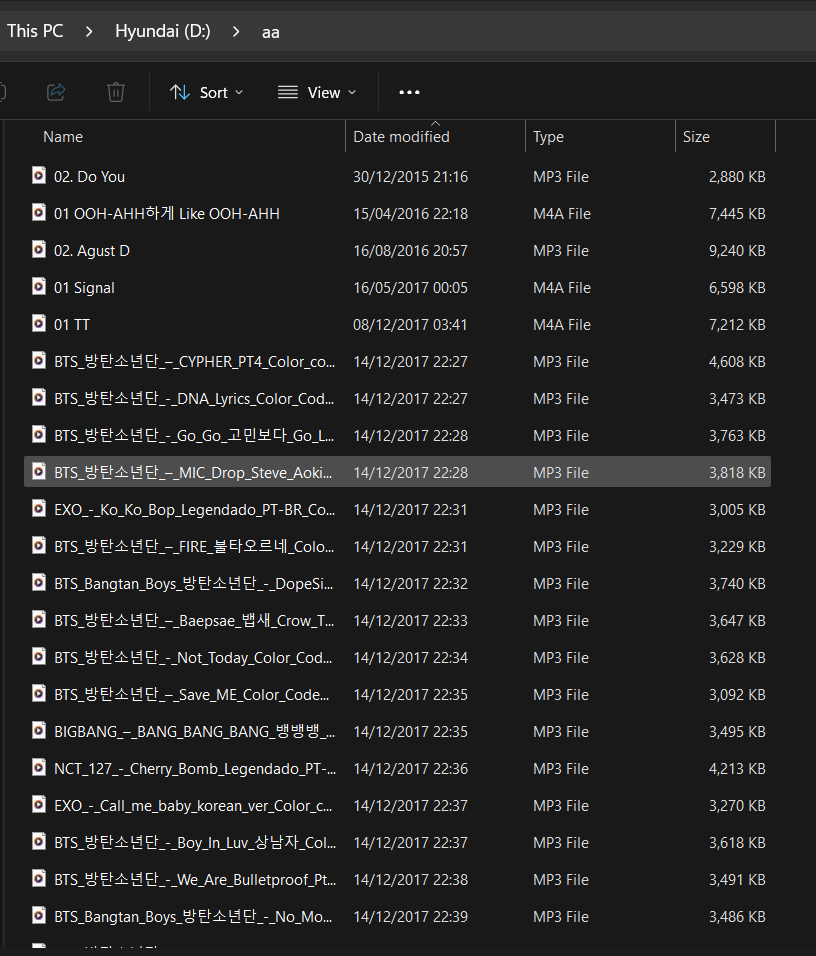Select file name 01 Signal
This screenshot has height=956, width=816.
[84, 288]
